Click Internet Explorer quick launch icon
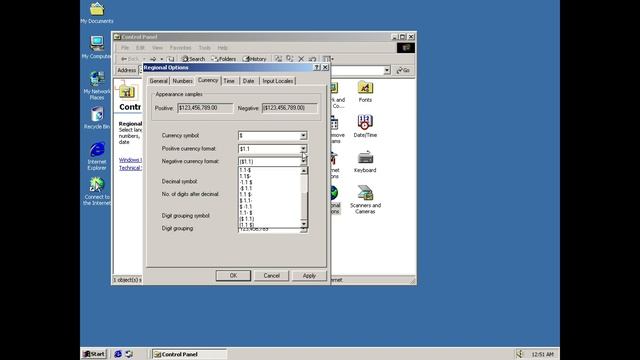This screenshot has height=360, width=640. (118, 354)
